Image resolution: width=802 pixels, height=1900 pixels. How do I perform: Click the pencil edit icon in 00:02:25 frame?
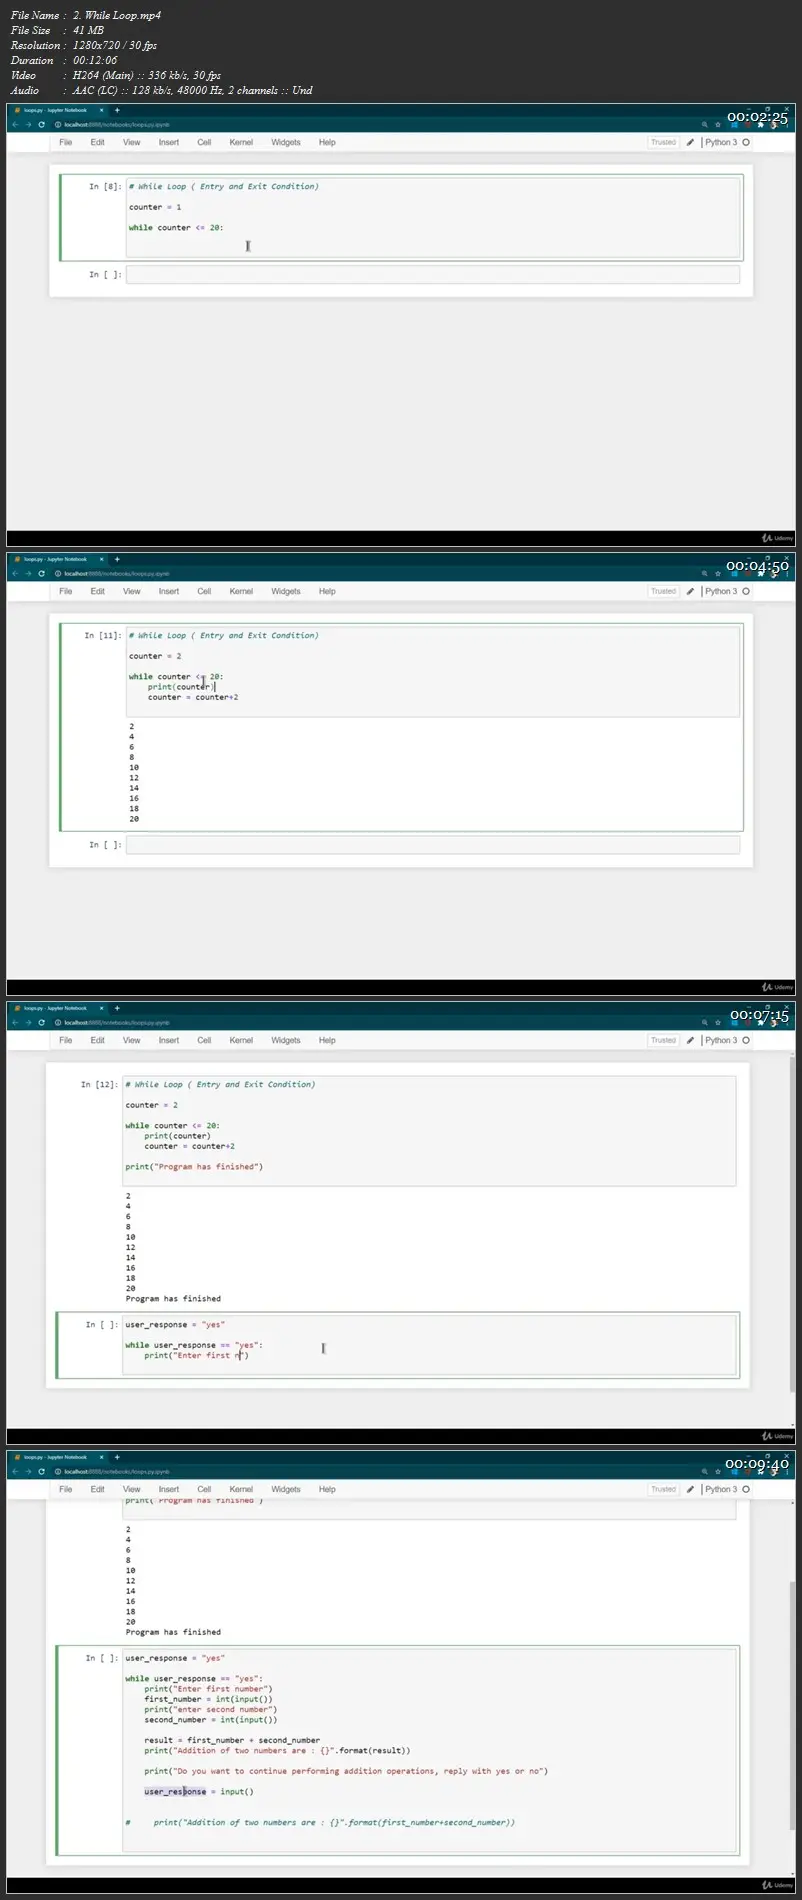pyautogui.click(x=690, y=142)
